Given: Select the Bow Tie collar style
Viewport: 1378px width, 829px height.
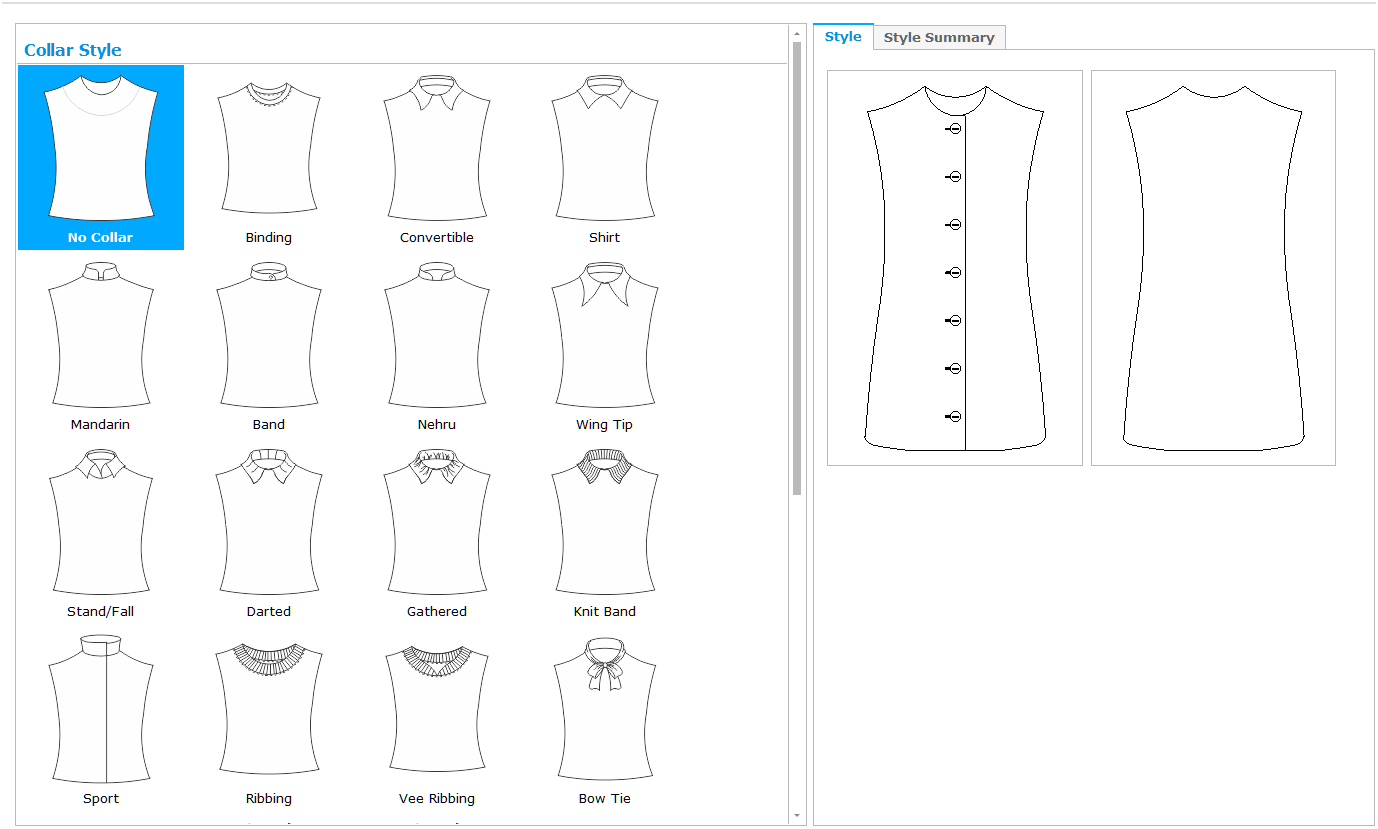Looking at the screenshot, I should coord(604,718).
